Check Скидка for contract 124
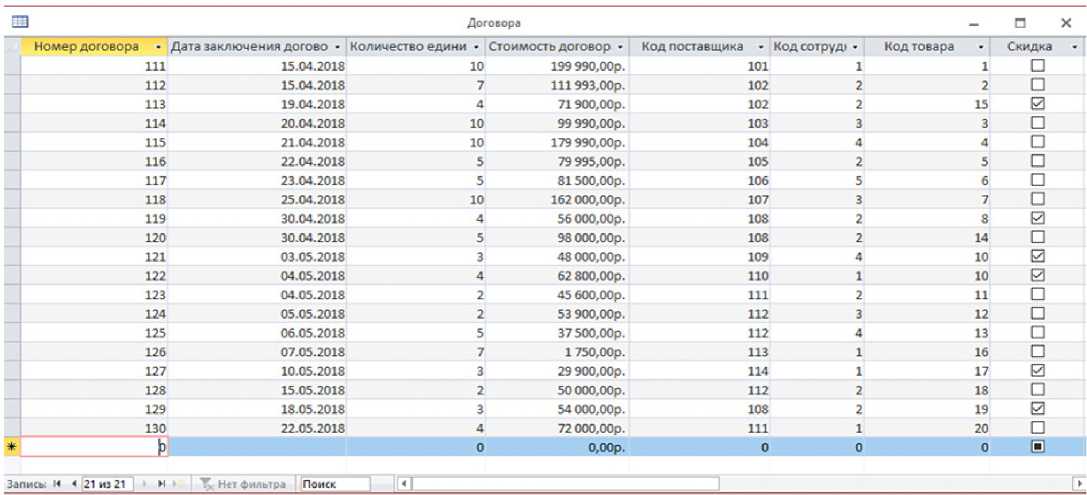The height and width of the screenshot is (495, 1087). pos(1038,313)
